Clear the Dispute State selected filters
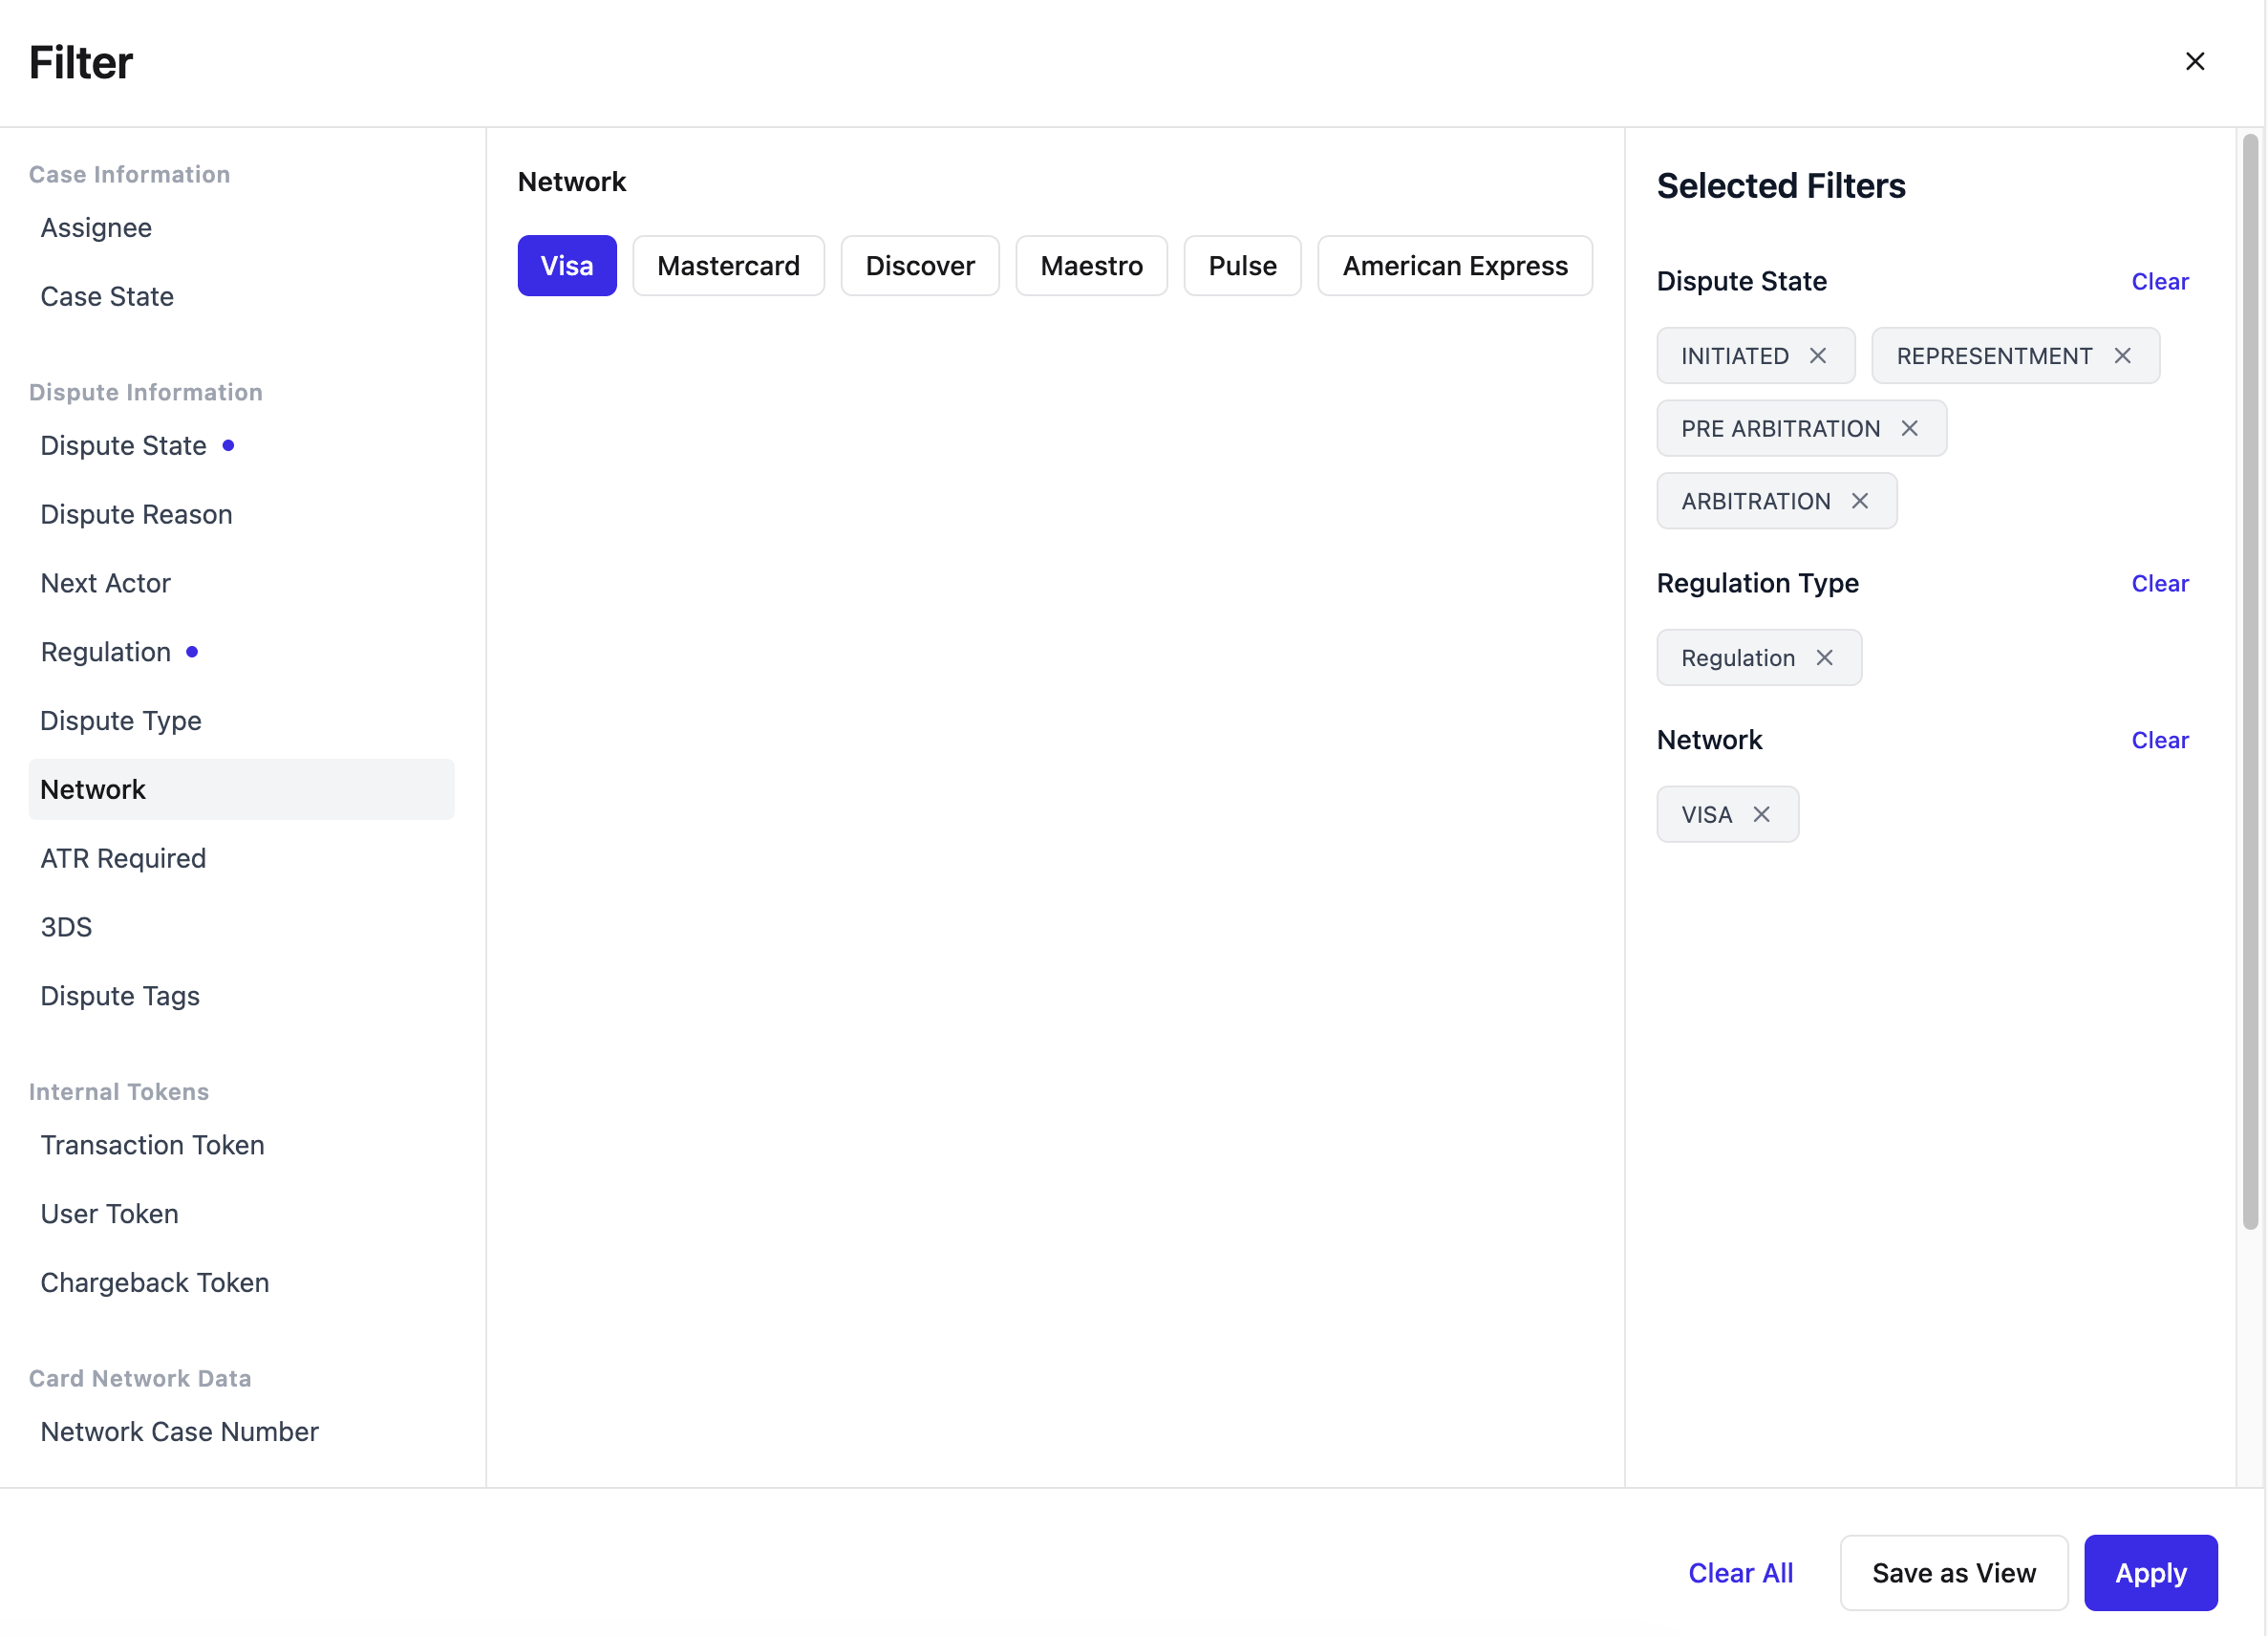 coord(2160,282)
